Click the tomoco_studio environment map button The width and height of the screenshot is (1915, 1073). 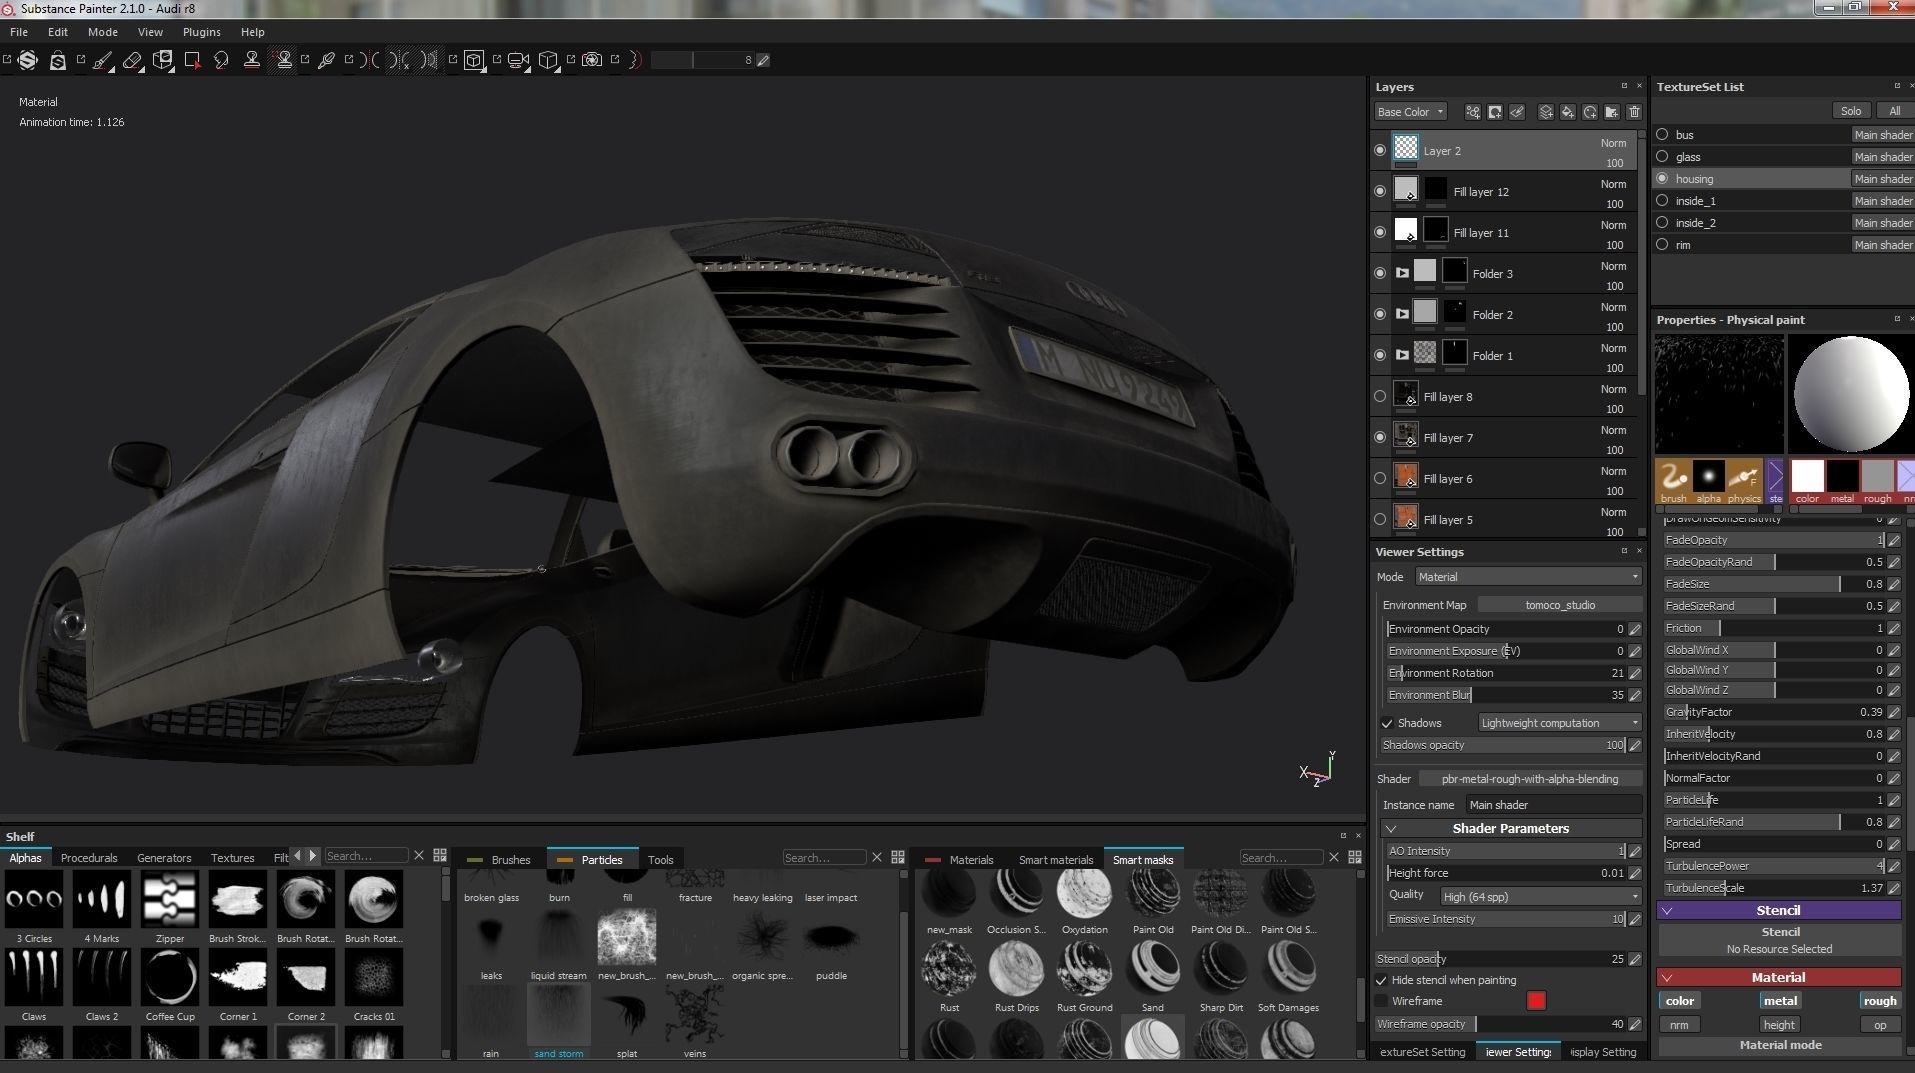[x=1560, y=605]
